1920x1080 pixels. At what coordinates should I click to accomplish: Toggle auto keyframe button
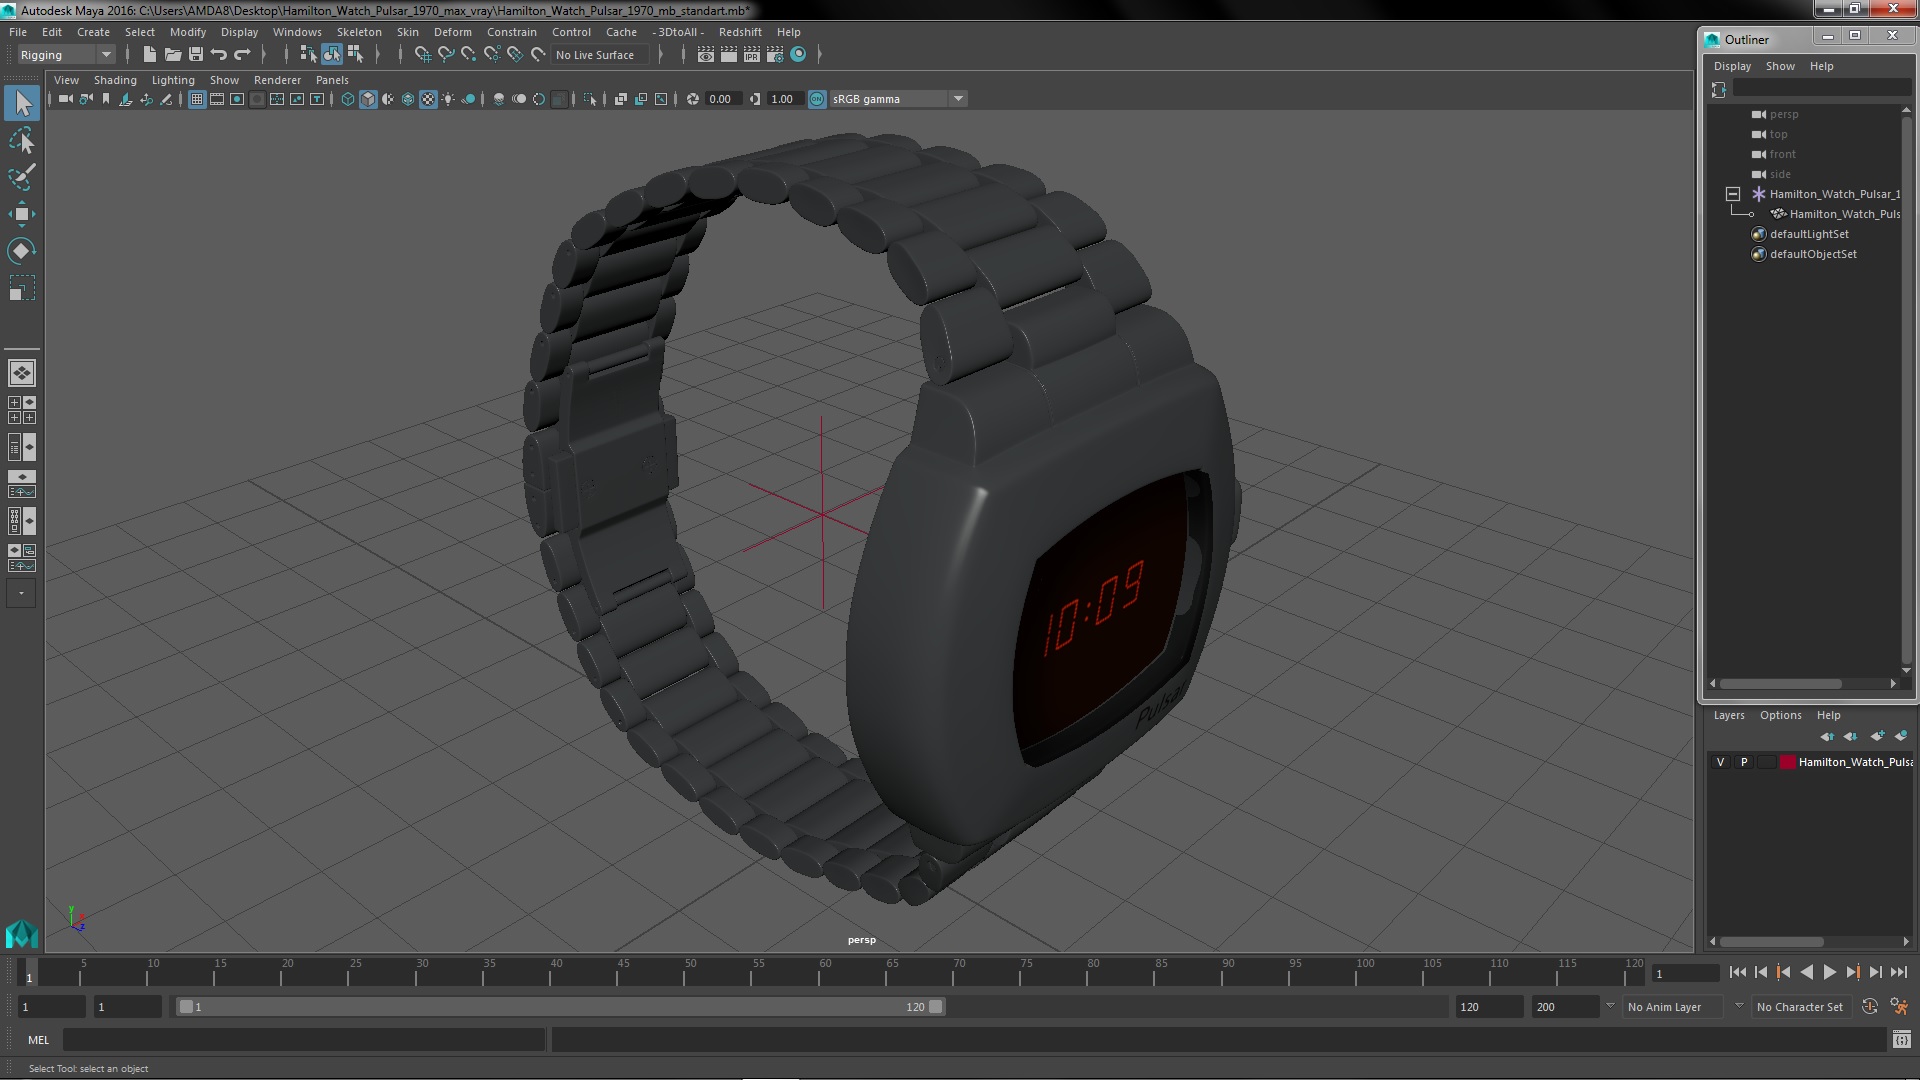(1870, 1007)
